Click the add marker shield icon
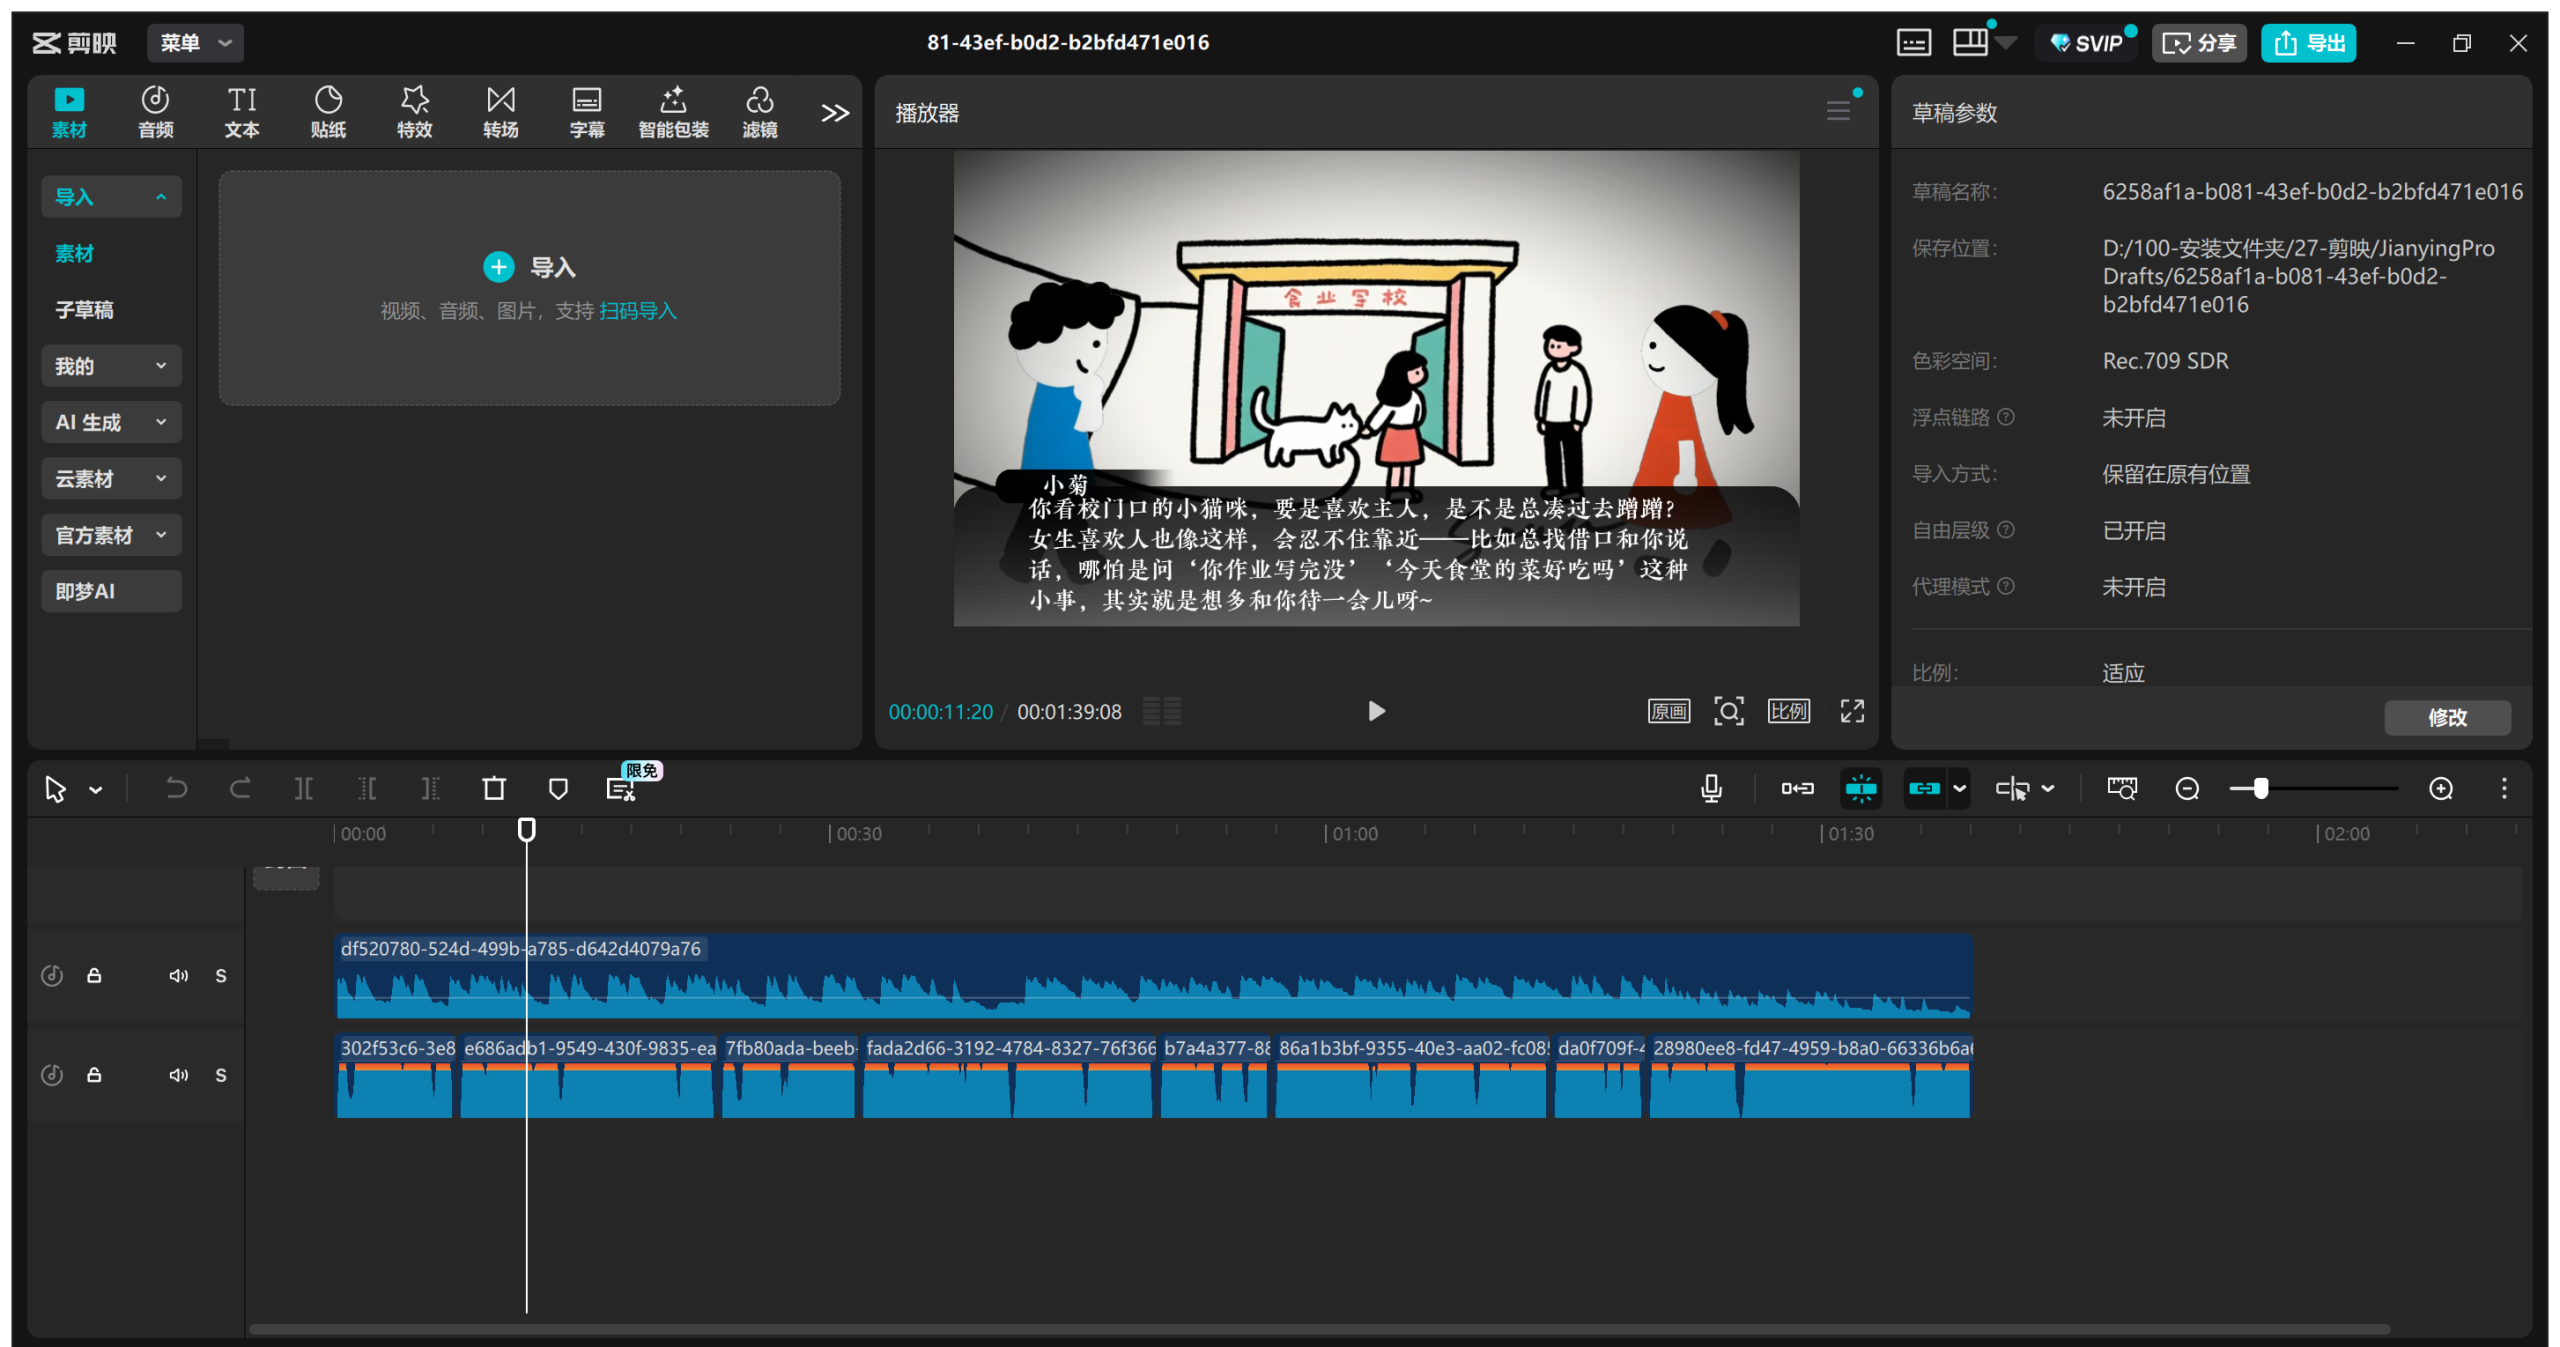Screen dimensions: 2560x1347 tap(558, 788)
